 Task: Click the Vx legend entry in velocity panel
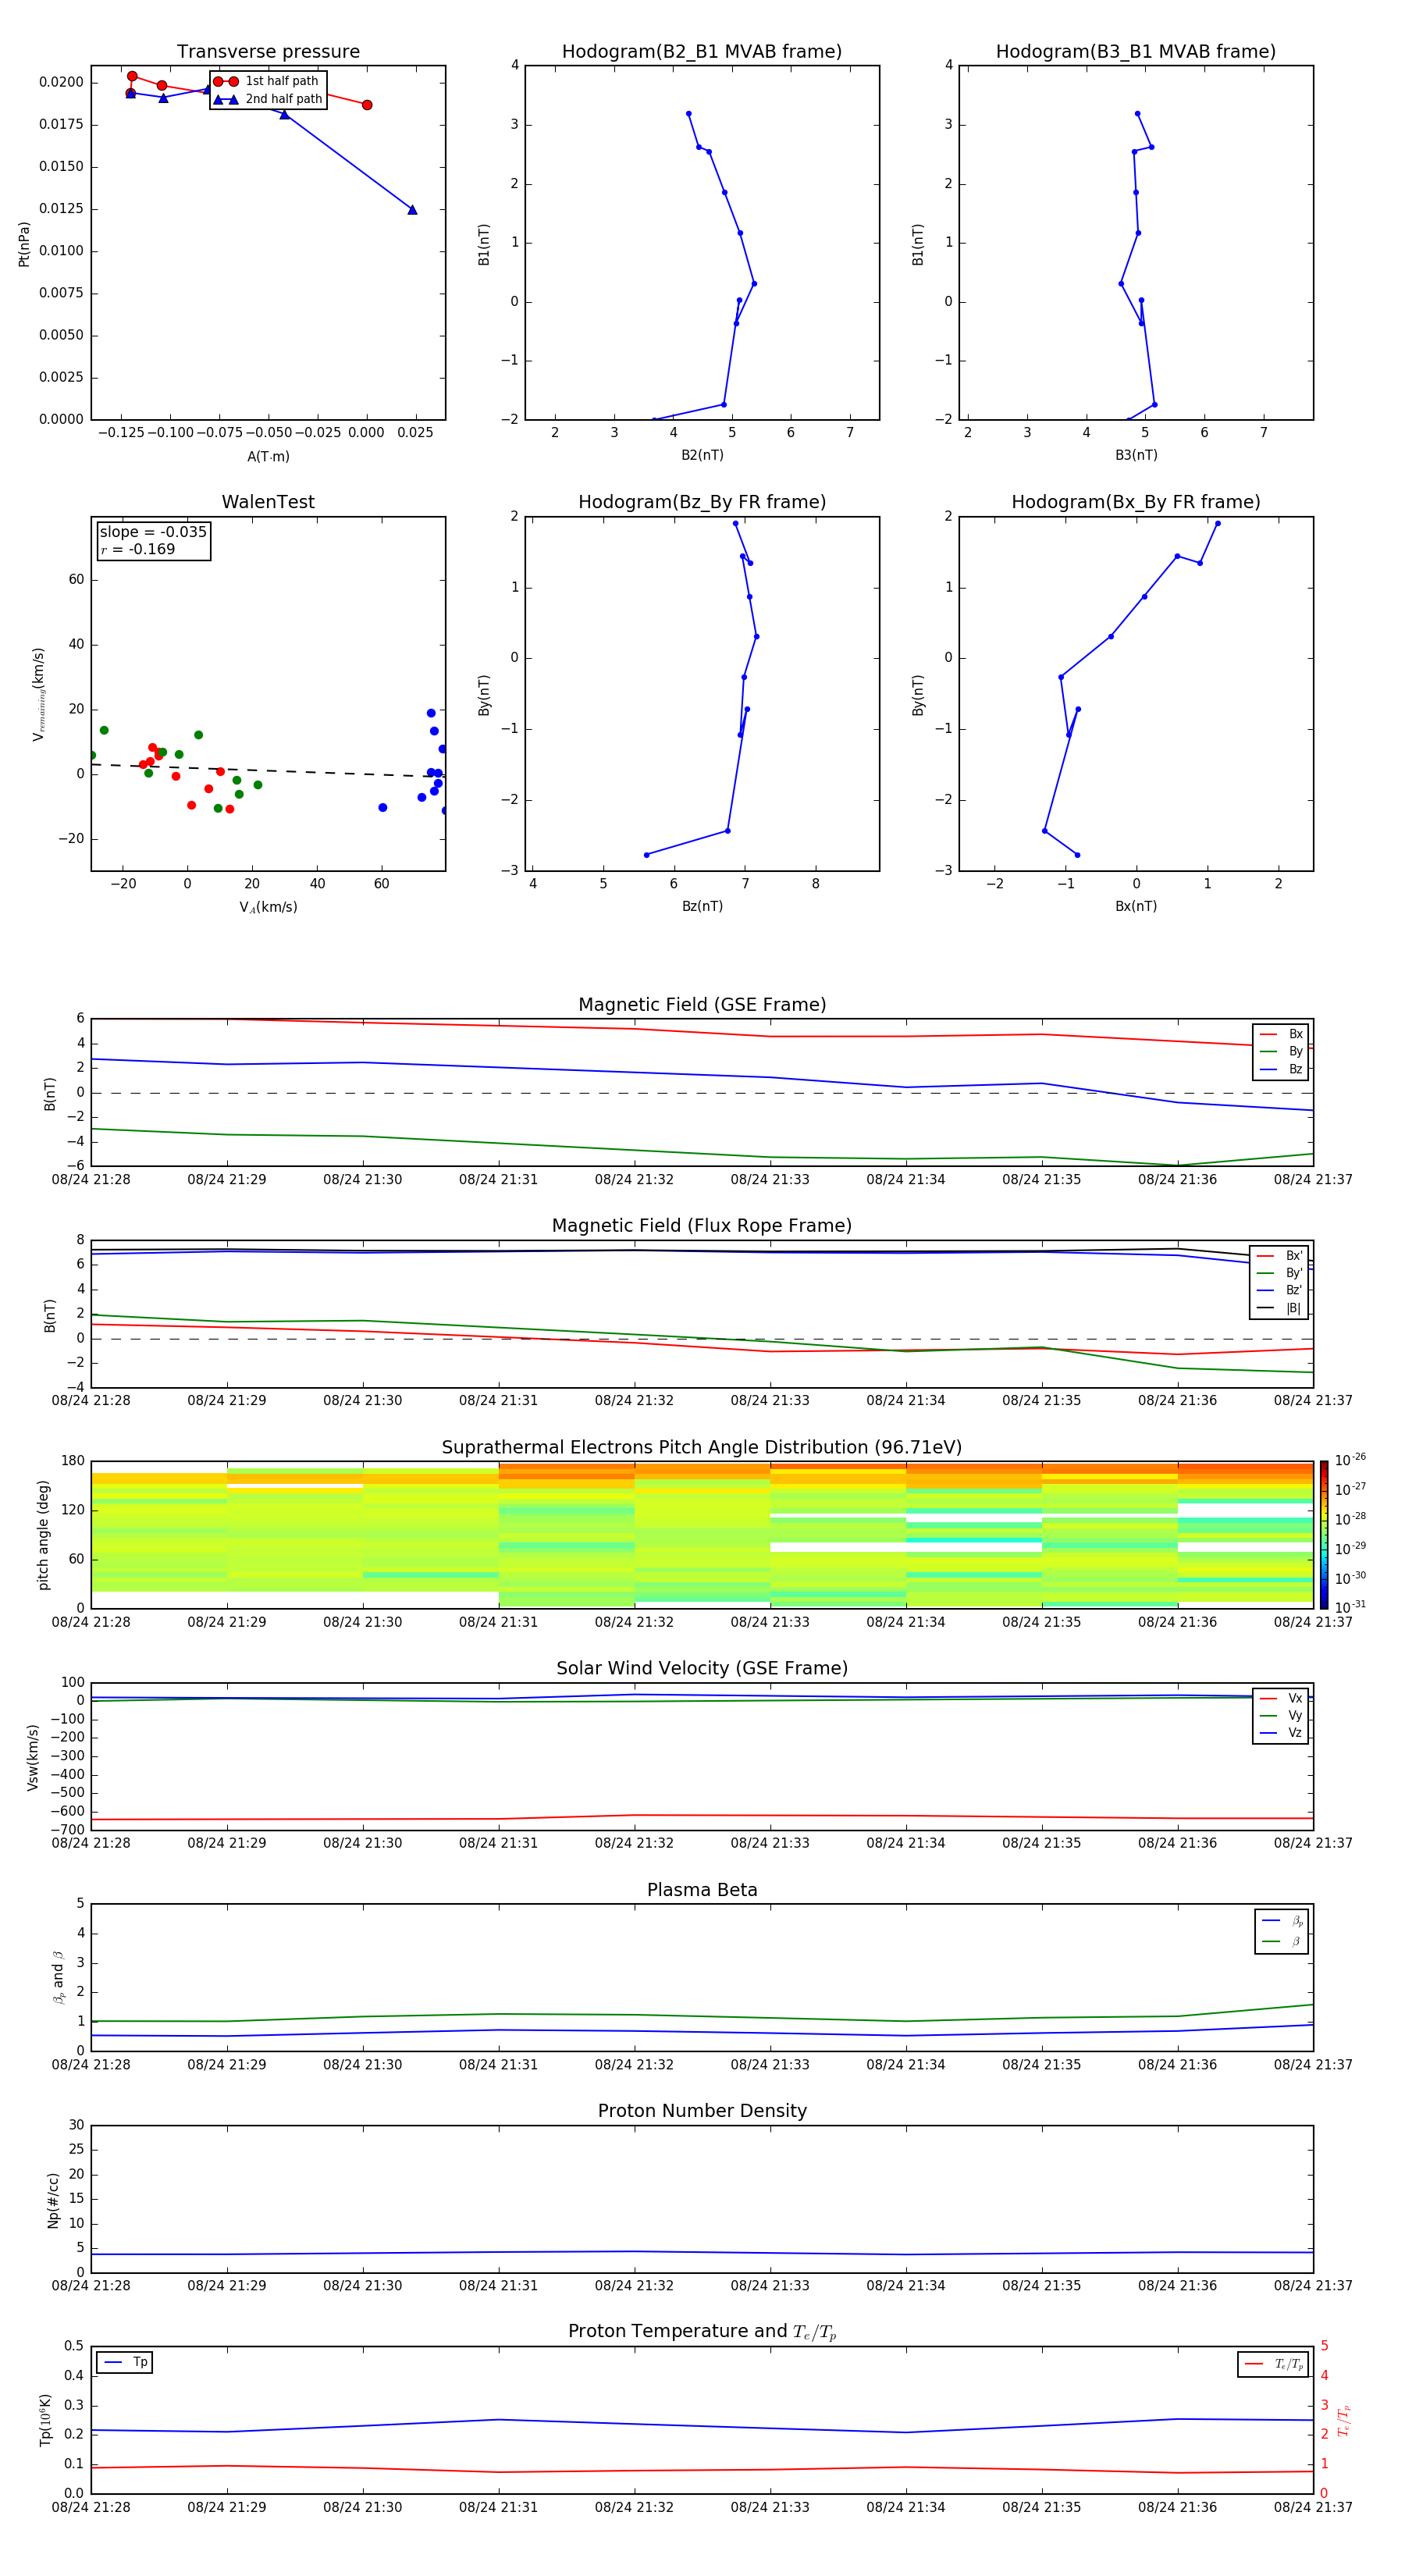pos(1281,1698)
